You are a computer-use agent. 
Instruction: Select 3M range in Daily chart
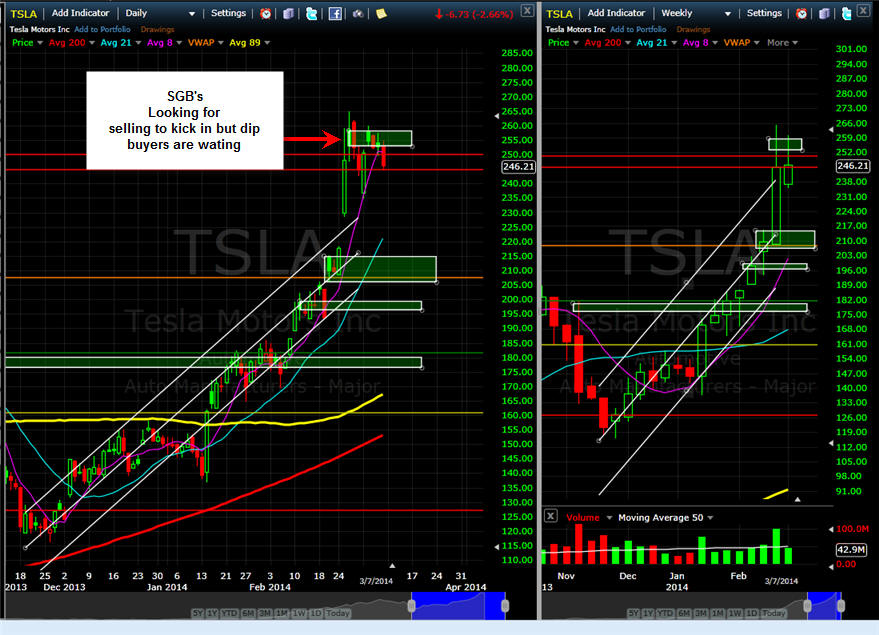tap(265, 613)
